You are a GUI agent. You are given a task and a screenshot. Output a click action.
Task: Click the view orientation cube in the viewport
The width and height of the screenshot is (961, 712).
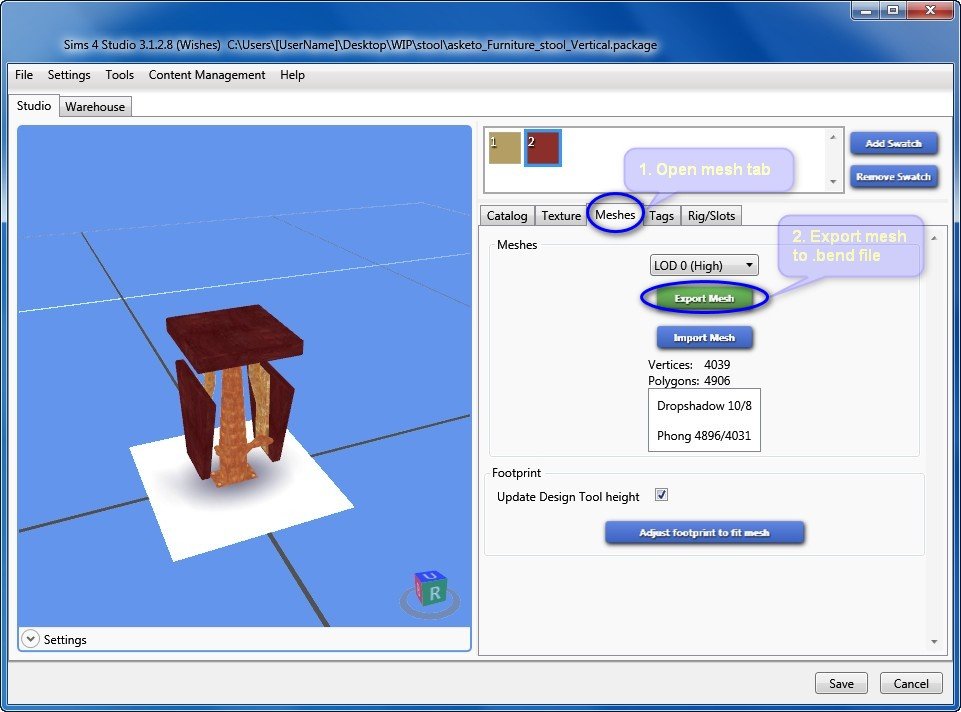tap(431, 589)
